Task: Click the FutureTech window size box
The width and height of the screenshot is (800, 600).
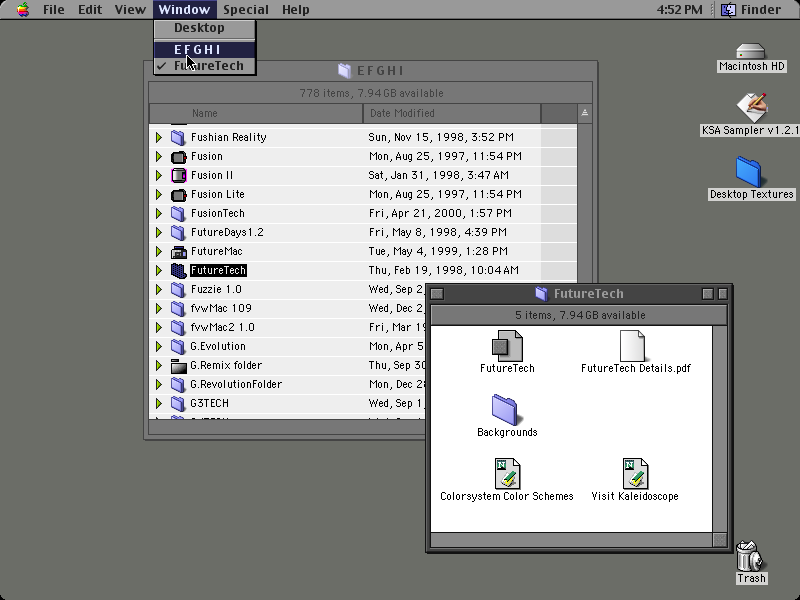Action: (x=720, y=540)
